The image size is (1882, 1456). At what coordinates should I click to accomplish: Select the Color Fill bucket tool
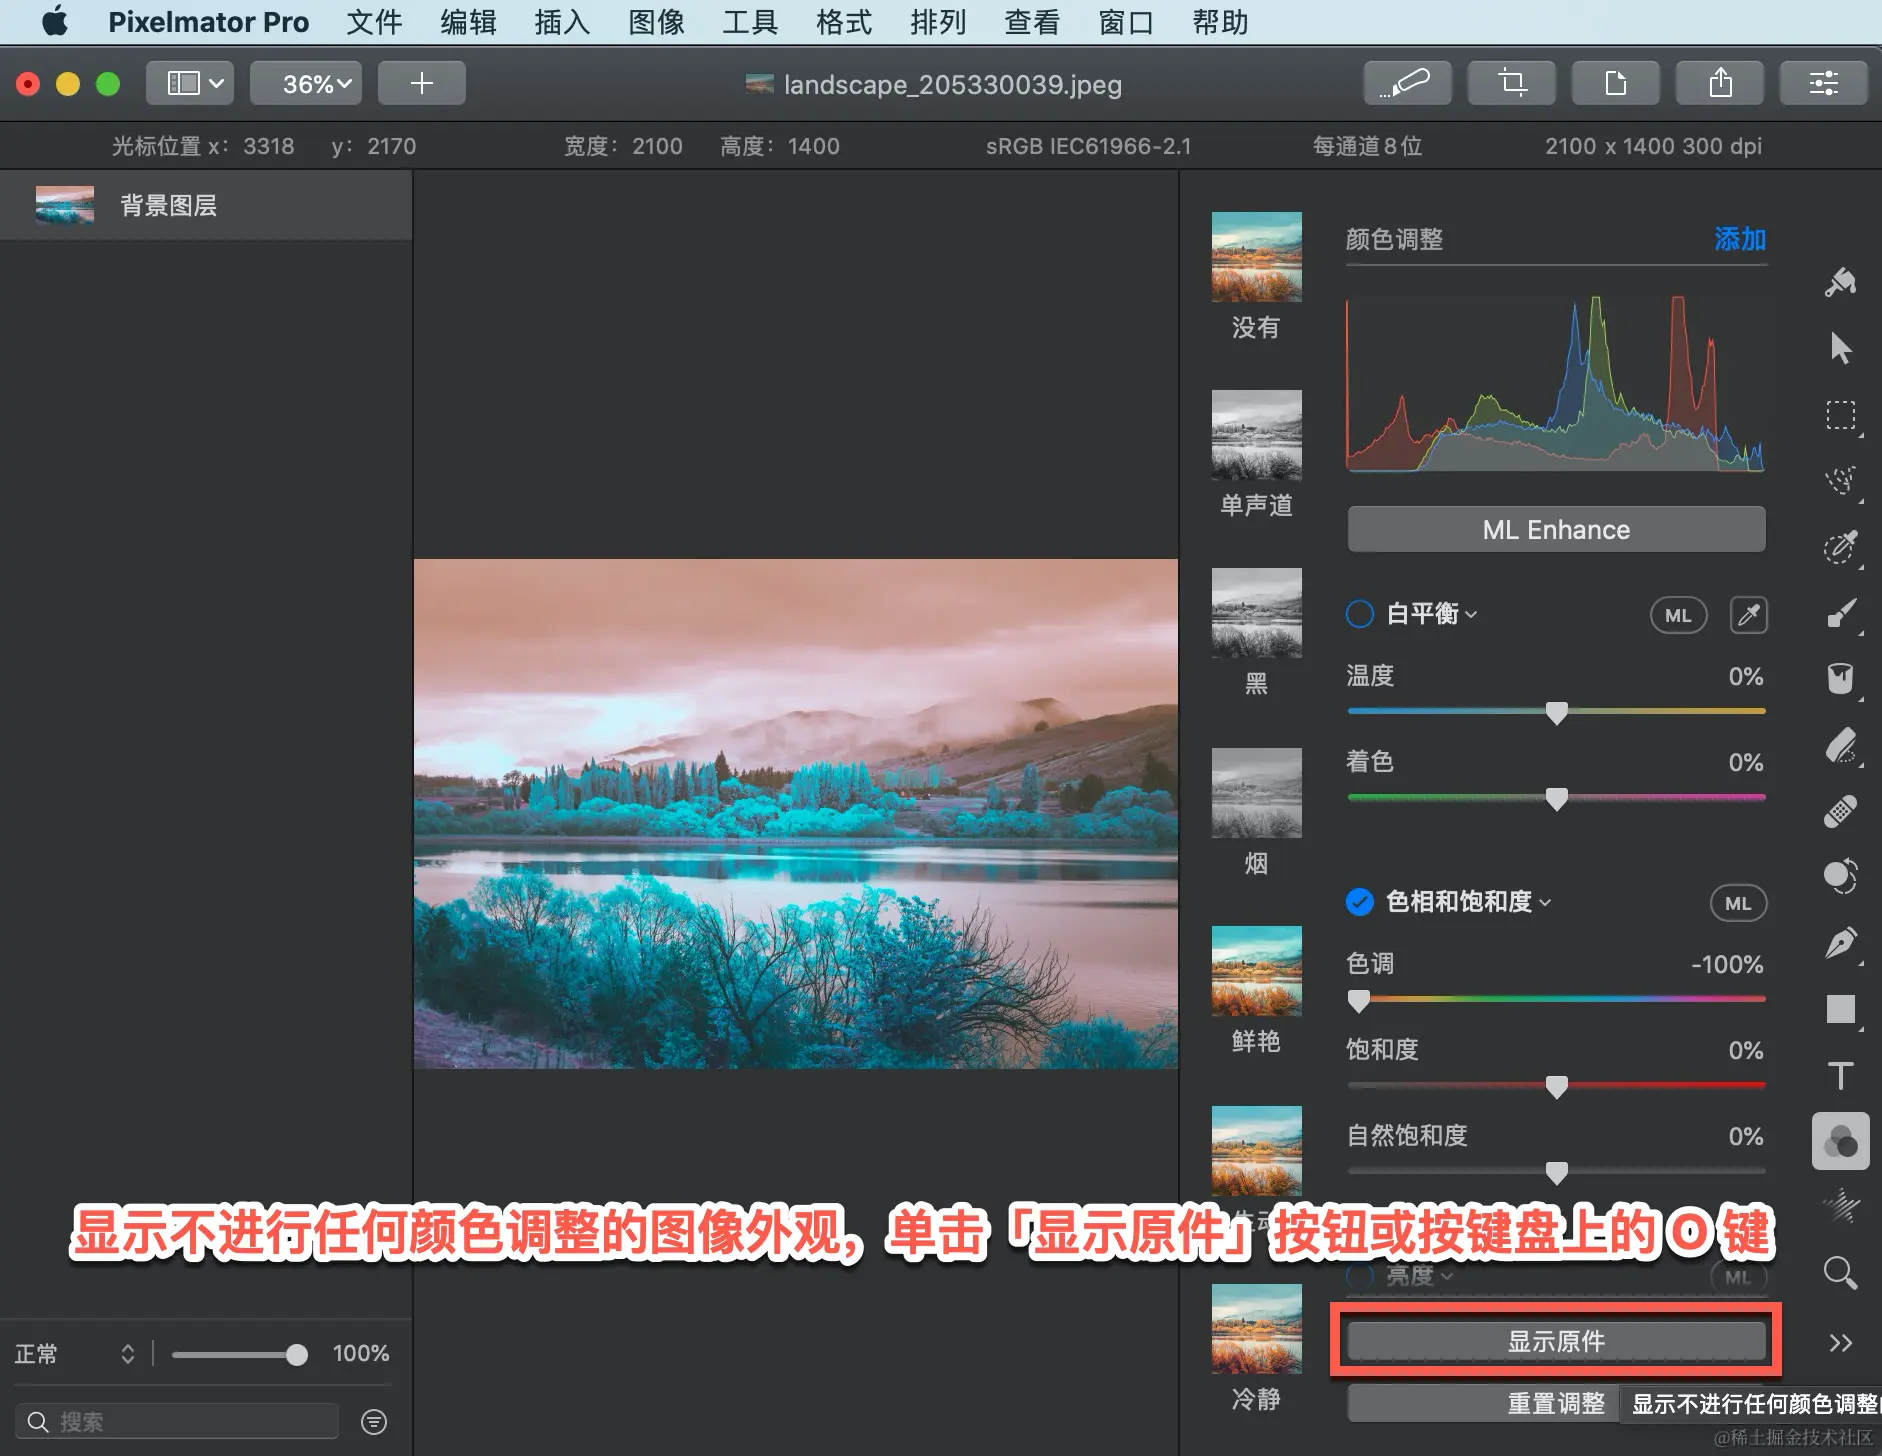(x=1840, y=679)
